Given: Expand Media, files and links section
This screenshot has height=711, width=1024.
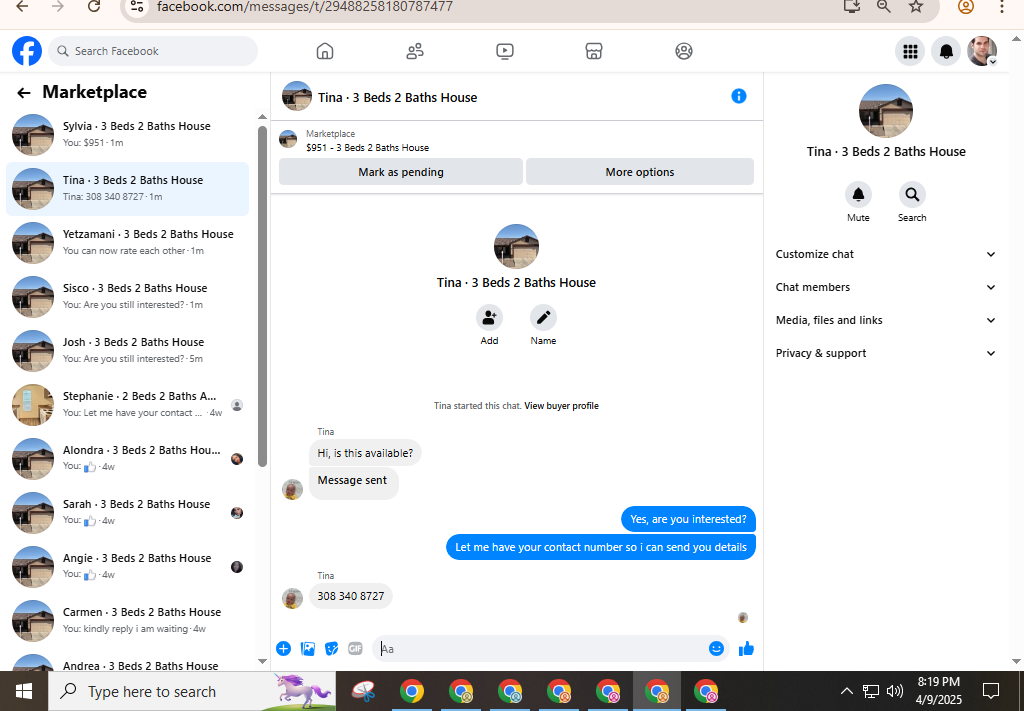Looking at the screenshot, I should [886, 321].
